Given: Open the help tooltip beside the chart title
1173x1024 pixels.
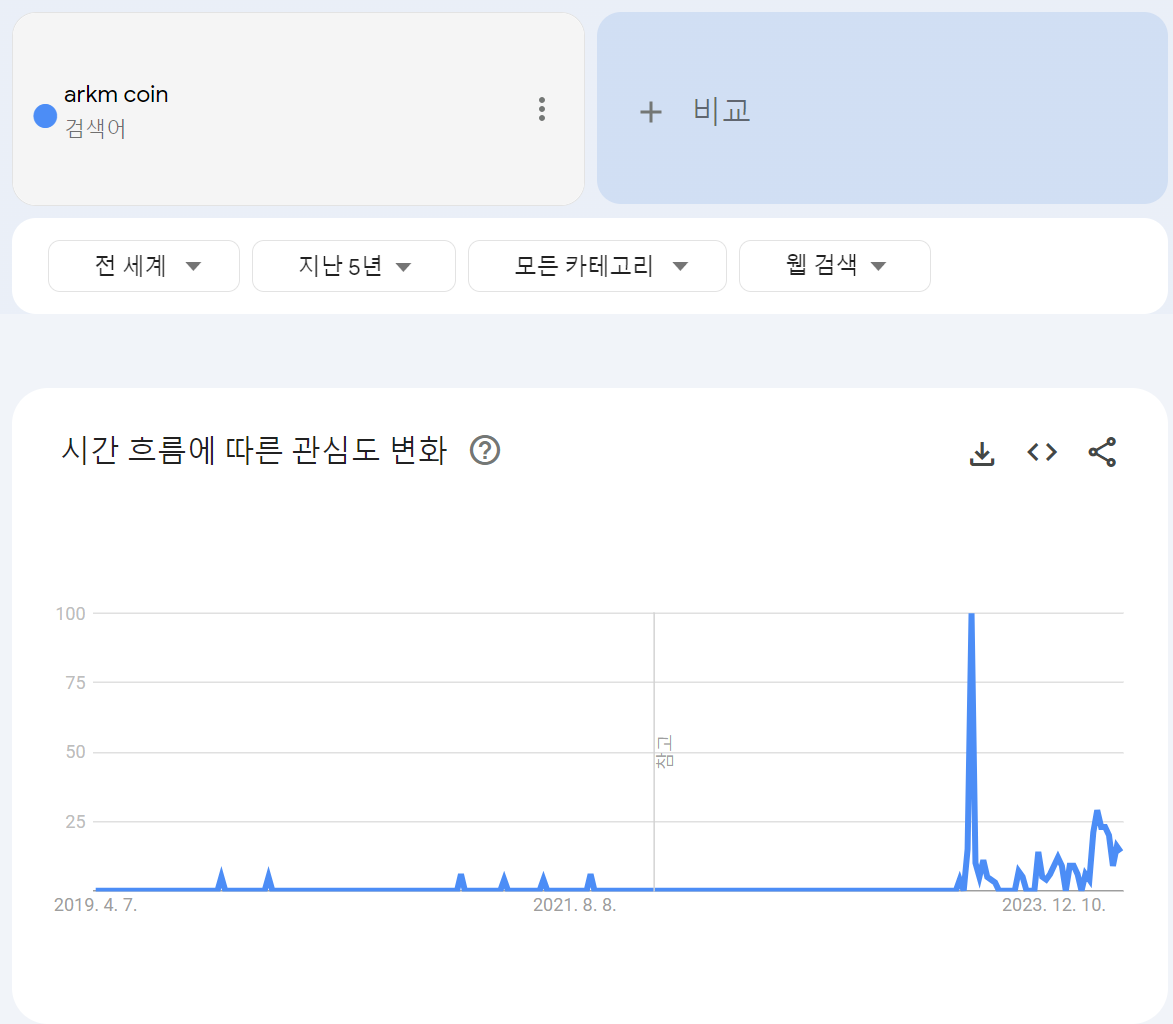Looking at the screenshot, I should tap(485, 451).
